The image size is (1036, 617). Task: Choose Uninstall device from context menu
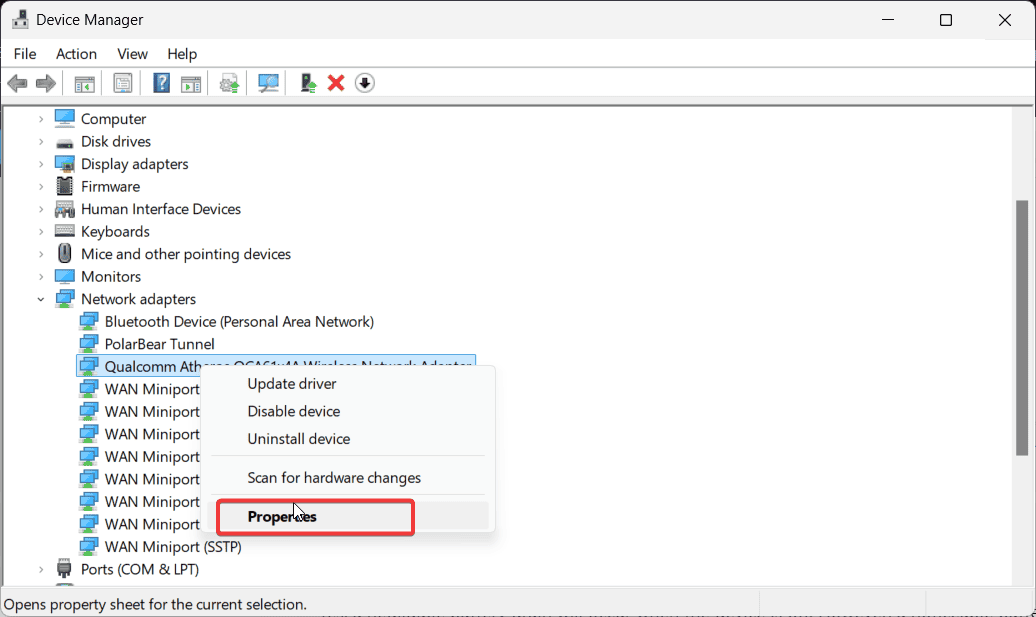click(350, 439)
